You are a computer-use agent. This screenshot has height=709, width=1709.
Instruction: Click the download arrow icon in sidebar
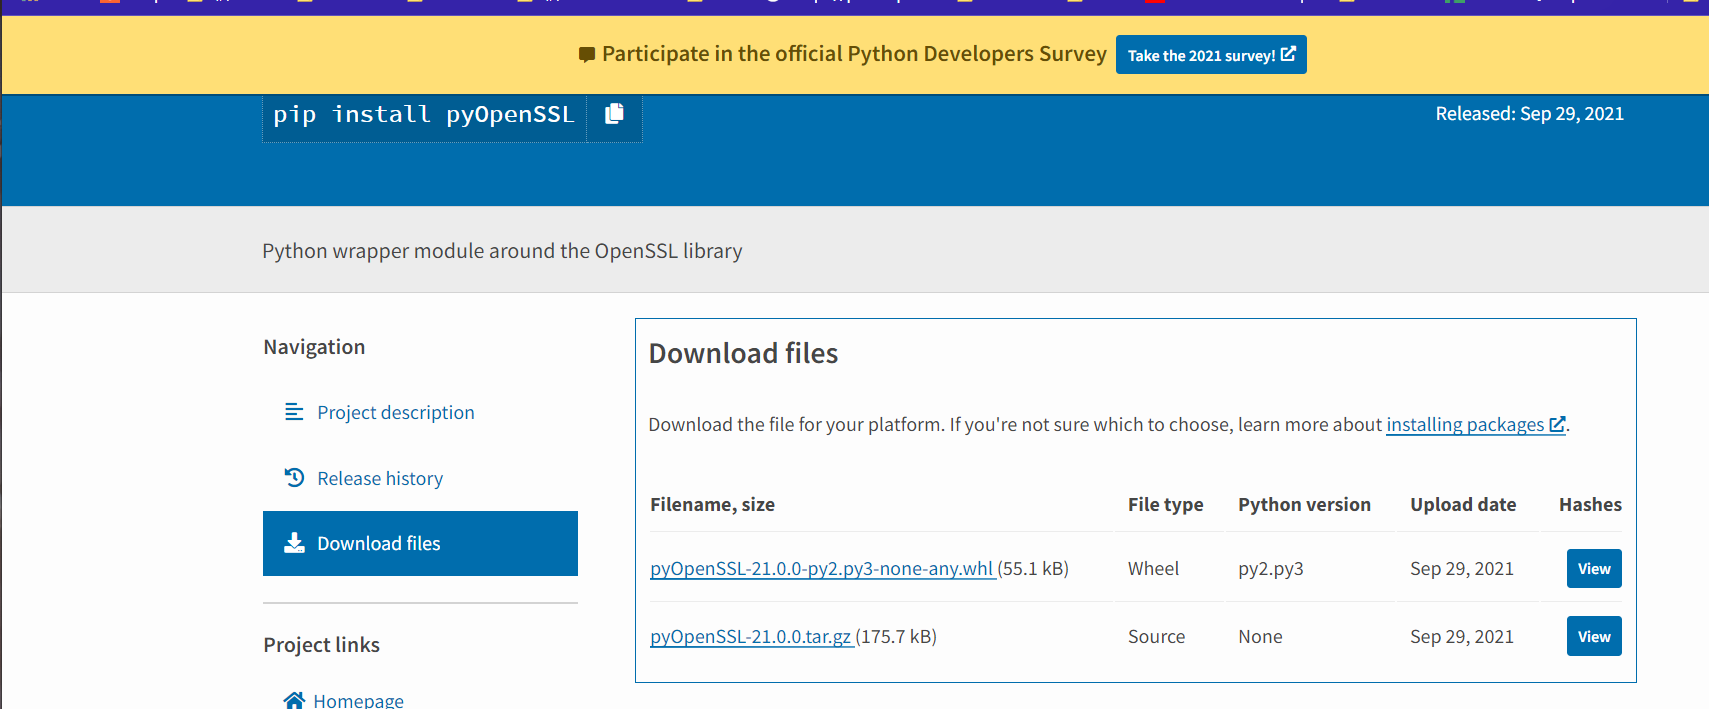(x=294, y=543)
